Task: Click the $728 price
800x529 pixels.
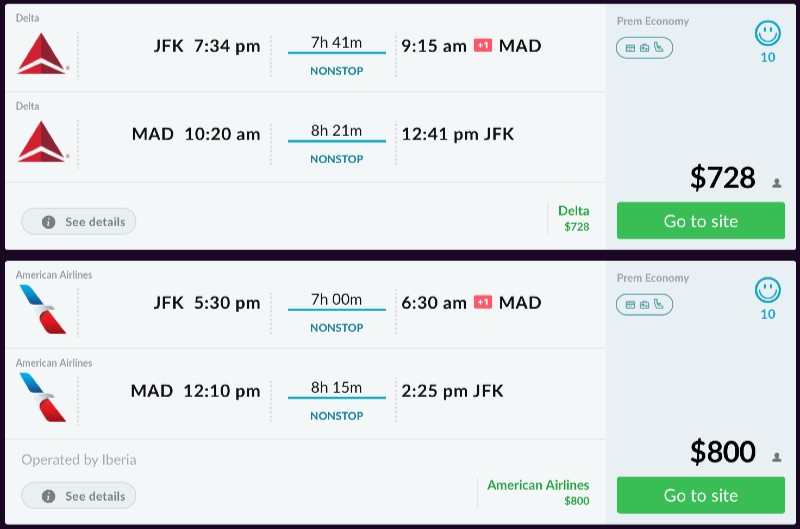Action: click(722, 178)
